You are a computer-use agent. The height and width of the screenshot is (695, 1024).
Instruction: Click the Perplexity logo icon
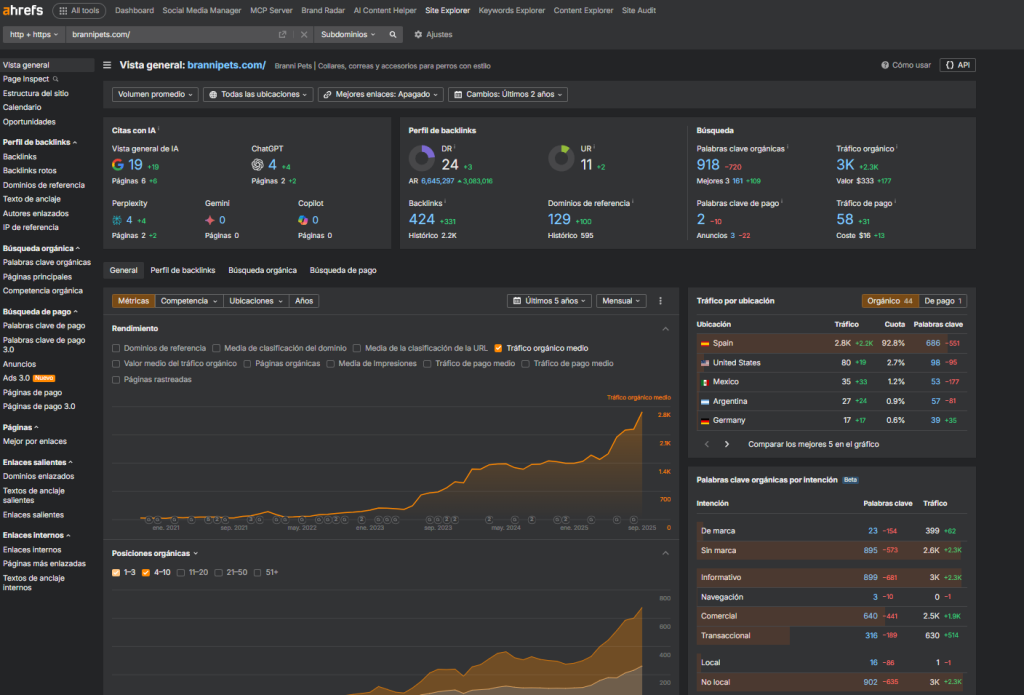[117, 220]
